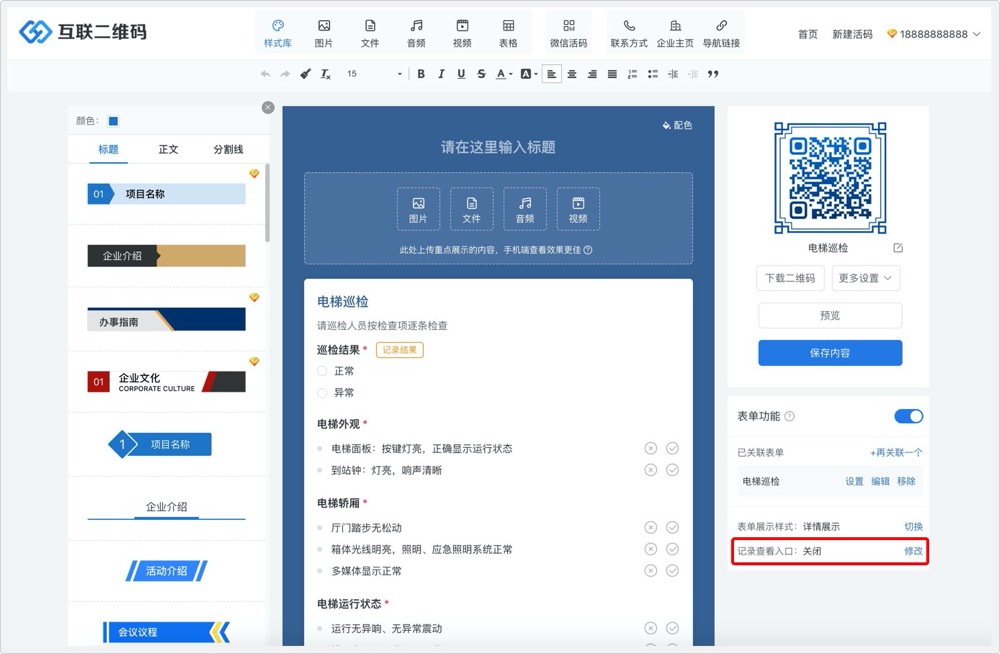Open the 图片 tool in top toolbar

pyautogui.click(x=323, y=32)
